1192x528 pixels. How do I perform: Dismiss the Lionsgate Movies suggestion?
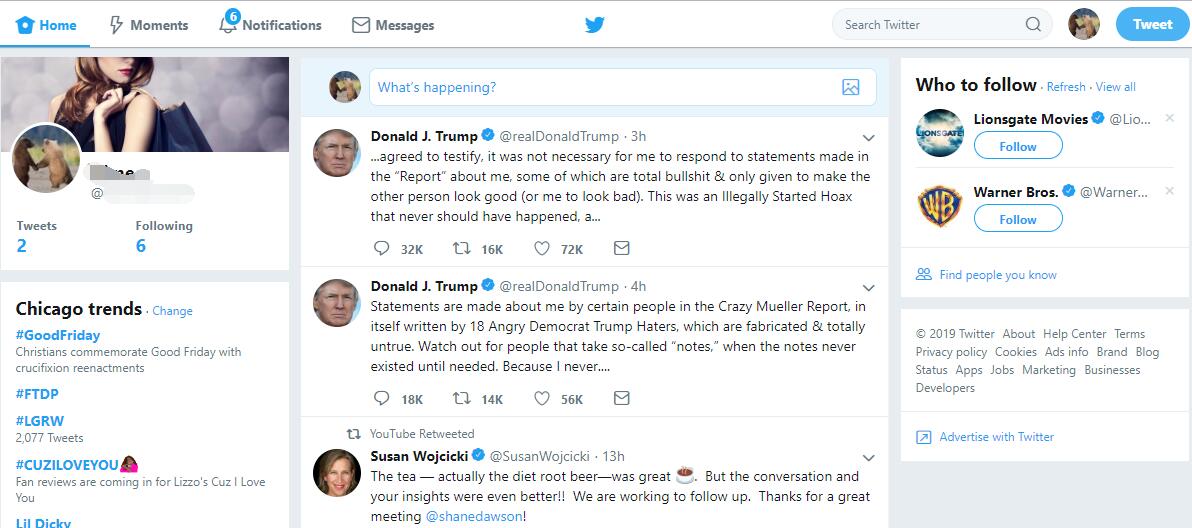1170,118
